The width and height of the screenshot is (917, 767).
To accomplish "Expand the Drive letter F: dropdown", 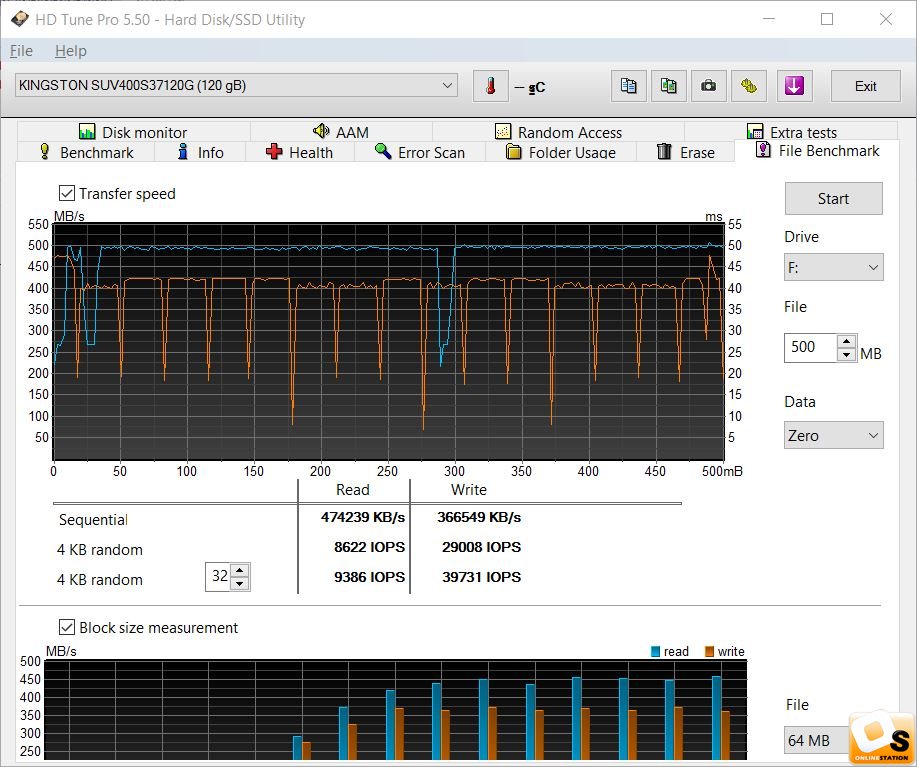I will [x=833, y=267].
